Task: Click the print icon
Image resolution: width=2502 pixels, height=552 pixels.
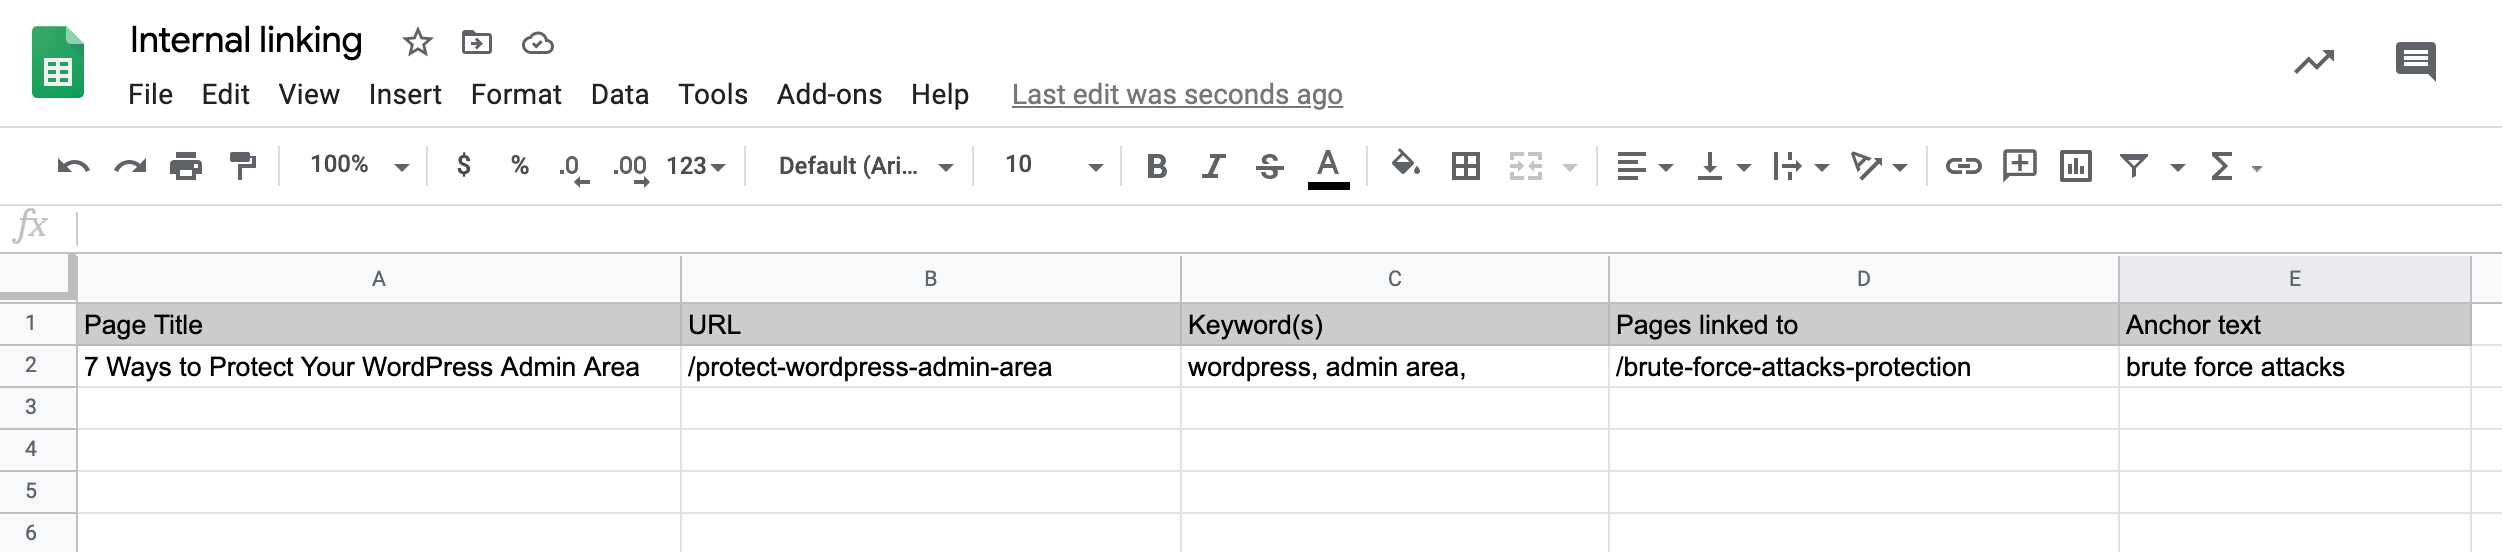Action: point(186,166)
